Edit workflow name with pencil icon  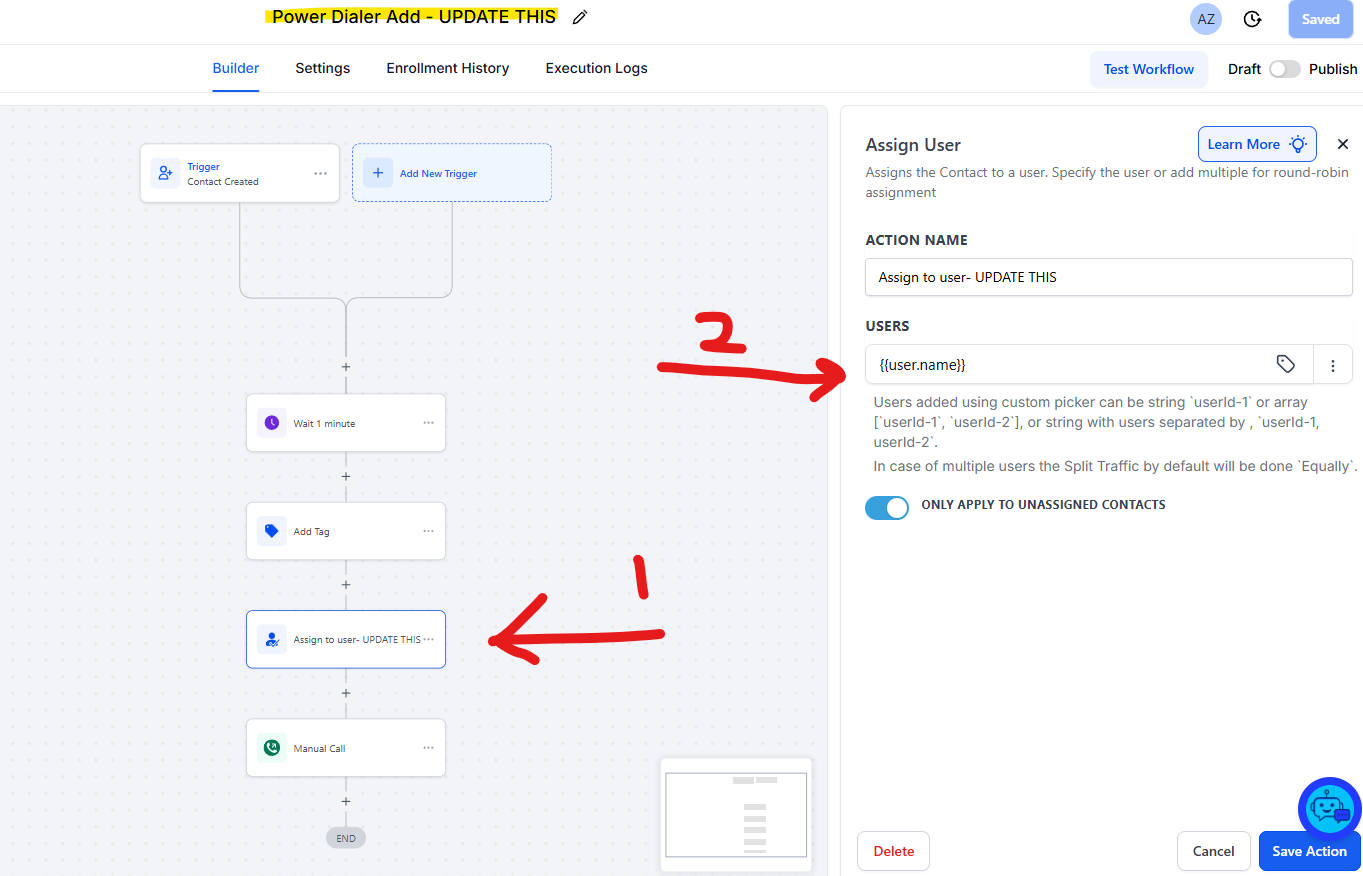[580, 17]
